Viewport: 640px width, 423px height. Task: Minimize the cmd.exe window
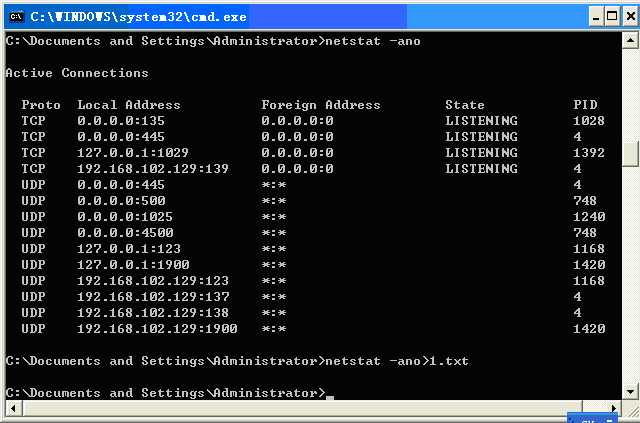coord(596,17)
